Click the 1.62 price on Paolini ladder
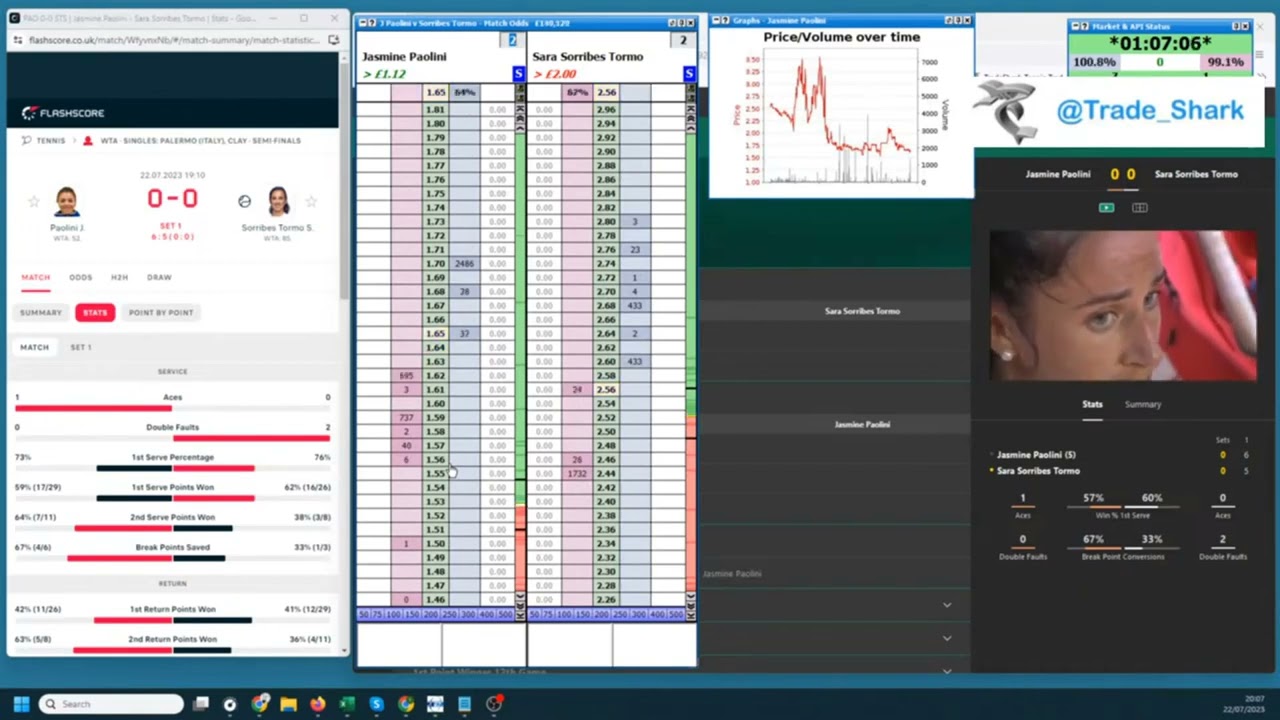This screenshot has width=1280, height=720. pos(435,376)
